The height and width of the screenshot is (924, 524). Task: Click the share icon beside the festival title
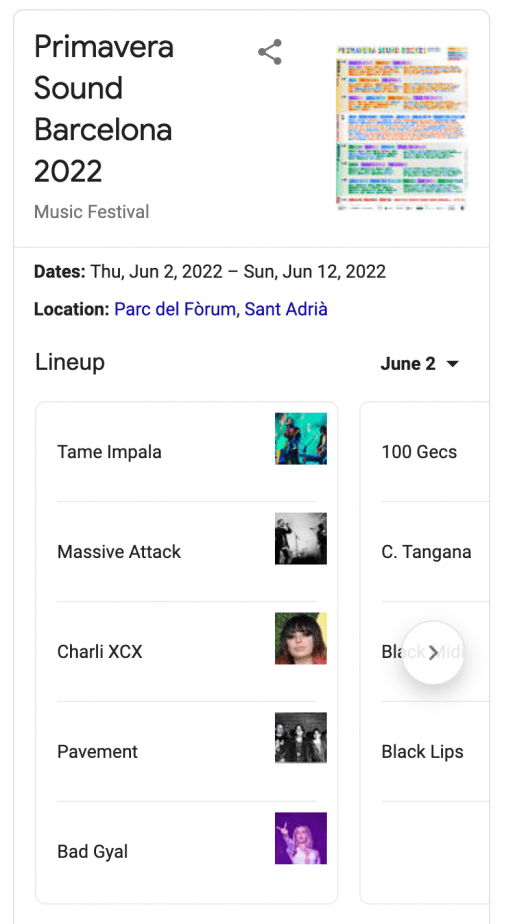(270, 52)
